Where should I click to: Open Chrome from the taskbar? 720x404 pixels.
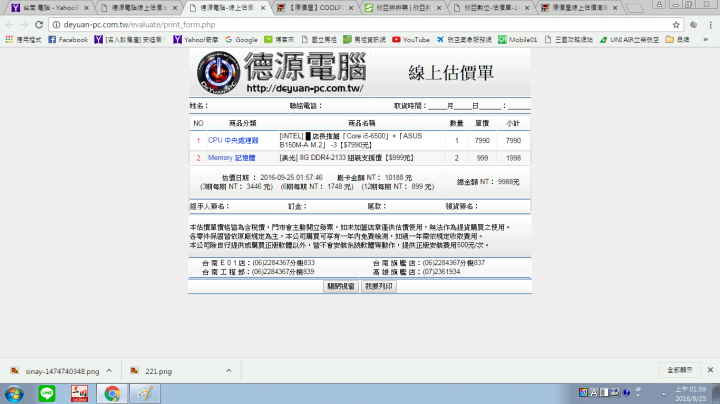(x=112, y=394)
